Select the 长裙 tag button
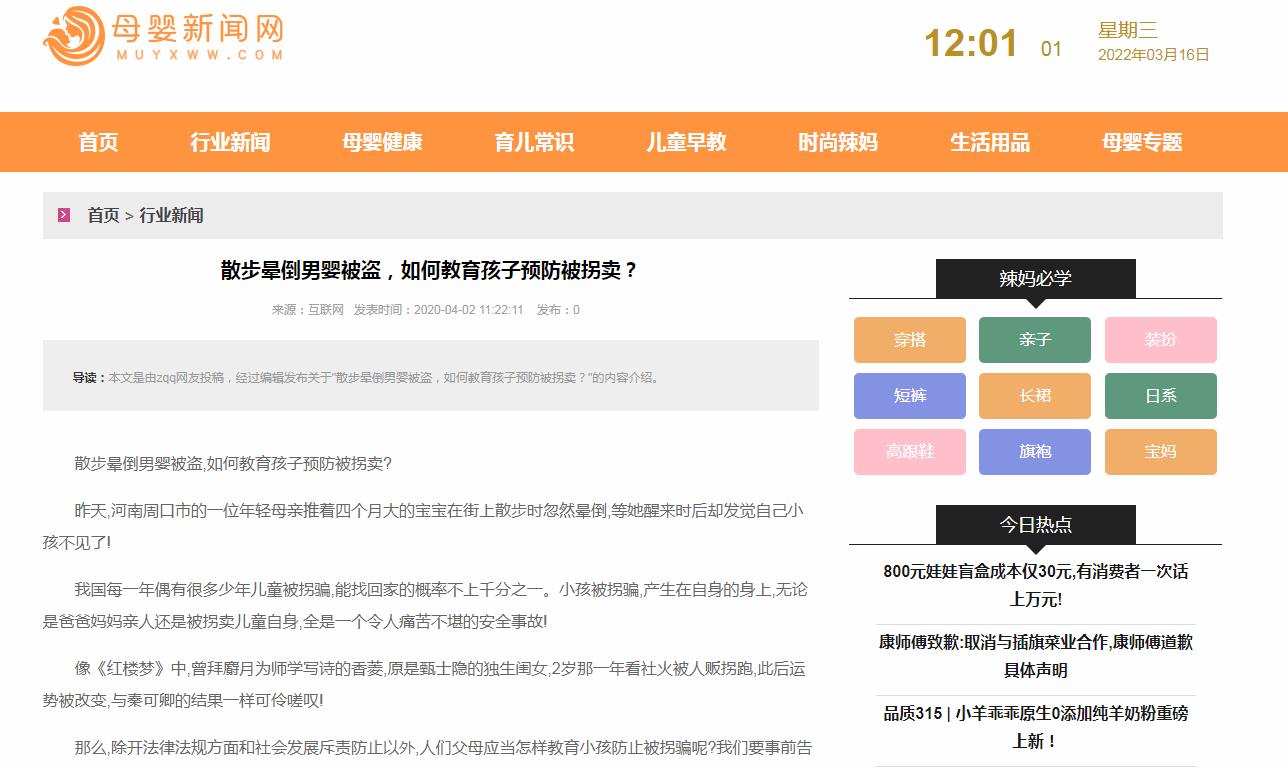Image resolution: width=1288 pixels, height=770 pixels. 1035,396
